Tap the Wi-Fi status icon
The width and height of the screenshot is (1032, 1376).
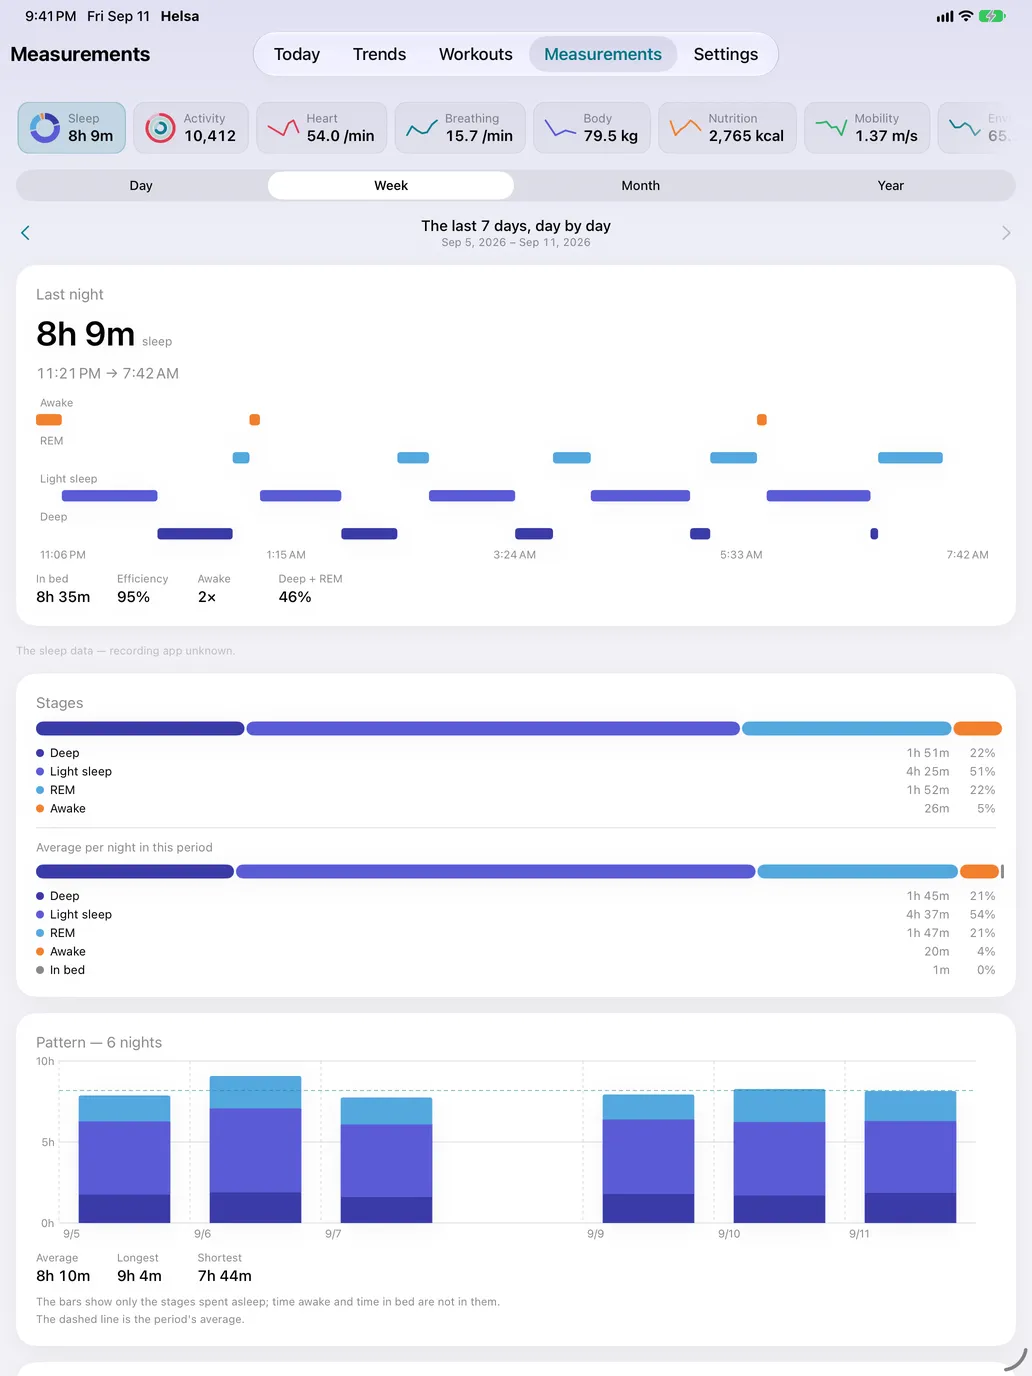tap(965, 16)
